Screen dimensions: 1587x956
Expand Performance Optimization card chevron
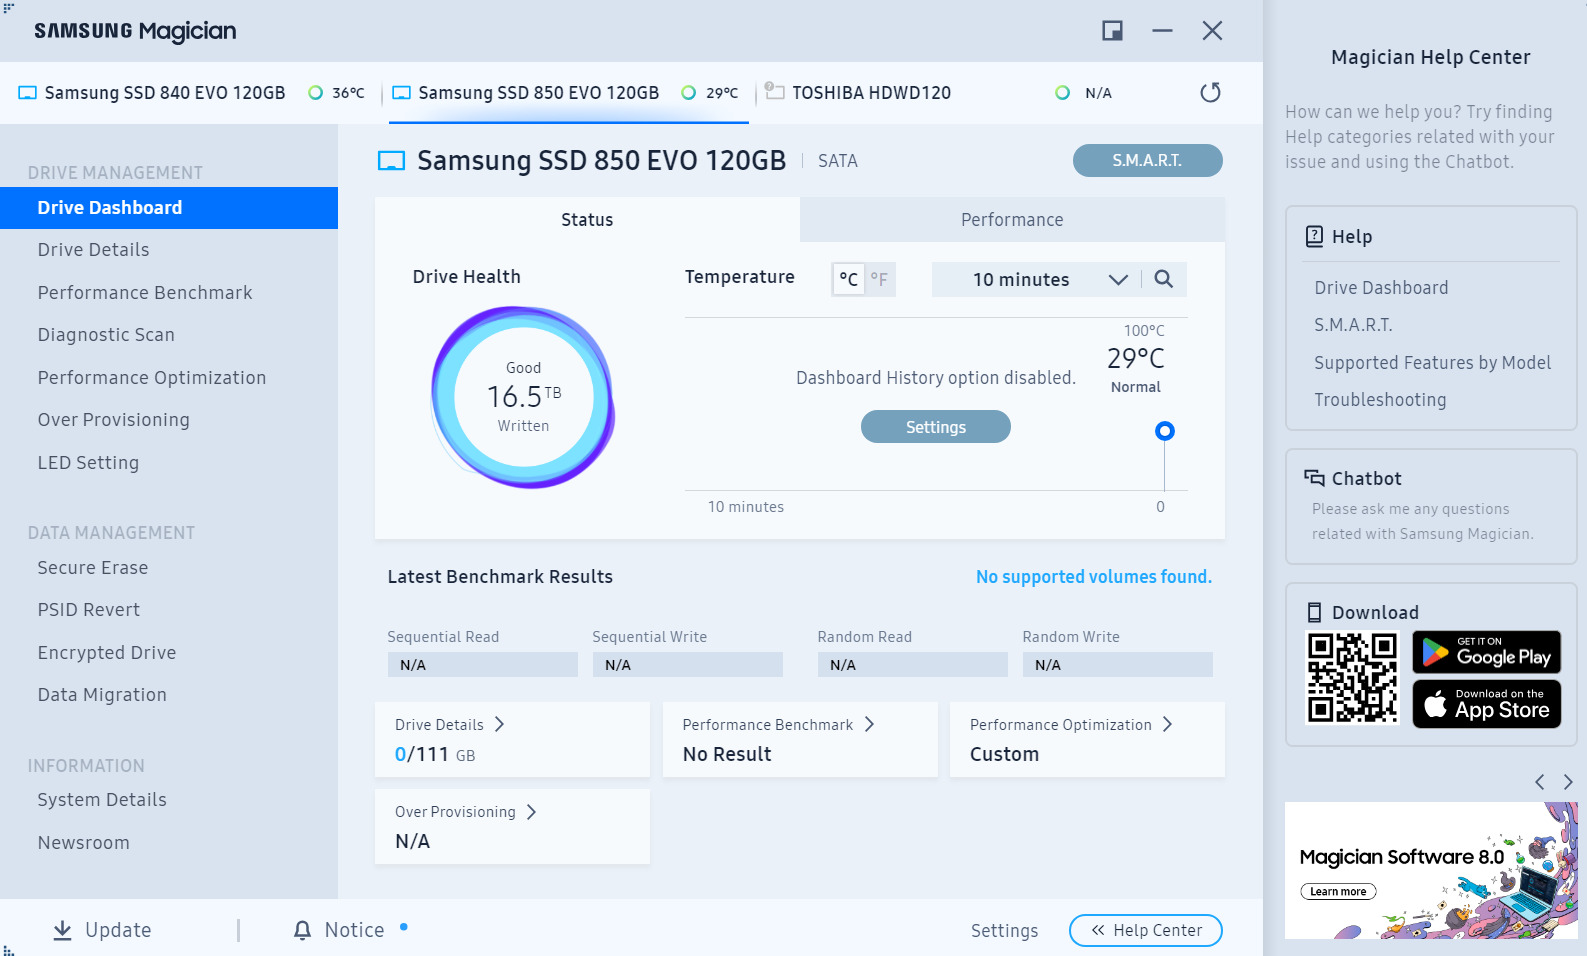point(1167,724)
